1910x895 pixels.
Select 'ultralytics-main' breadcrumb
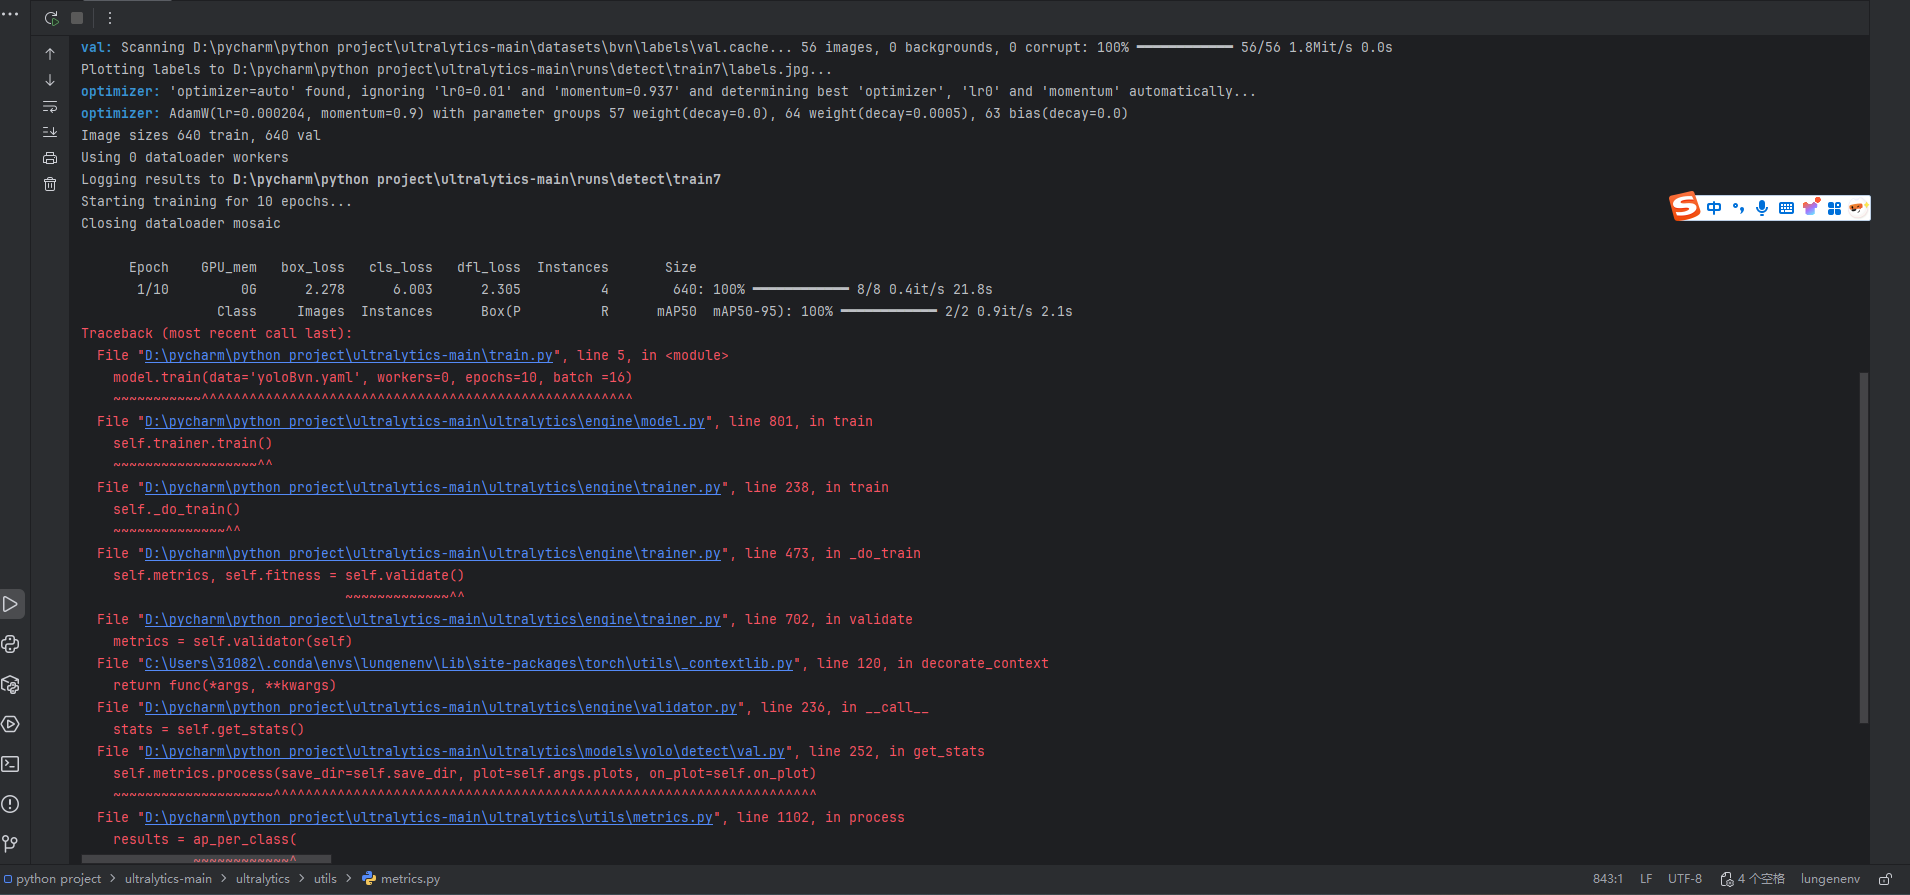click(168, 879)
